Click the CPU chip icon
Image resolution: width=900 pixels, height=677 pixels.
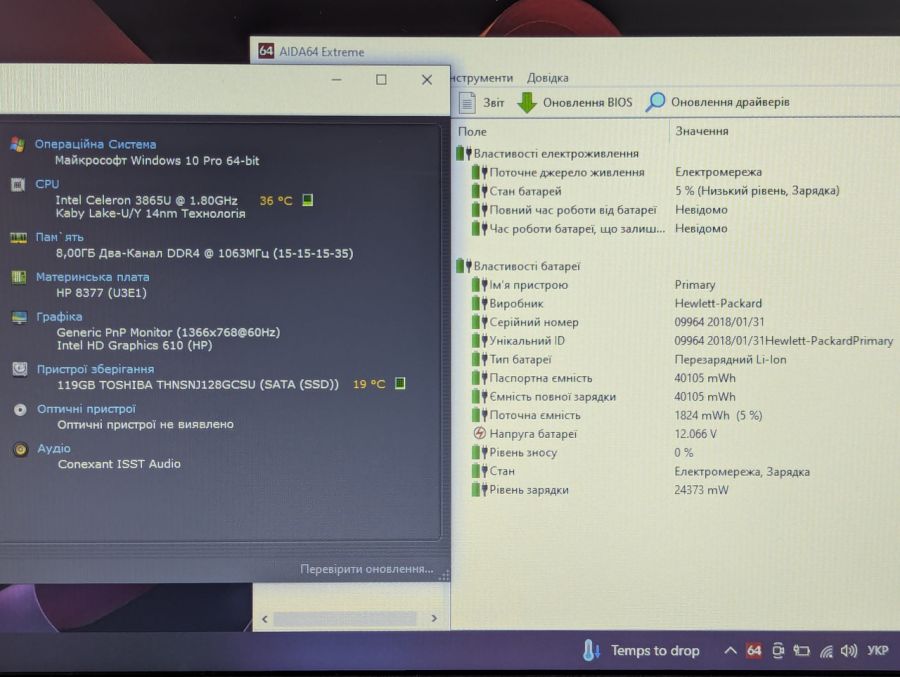[18, 184]
